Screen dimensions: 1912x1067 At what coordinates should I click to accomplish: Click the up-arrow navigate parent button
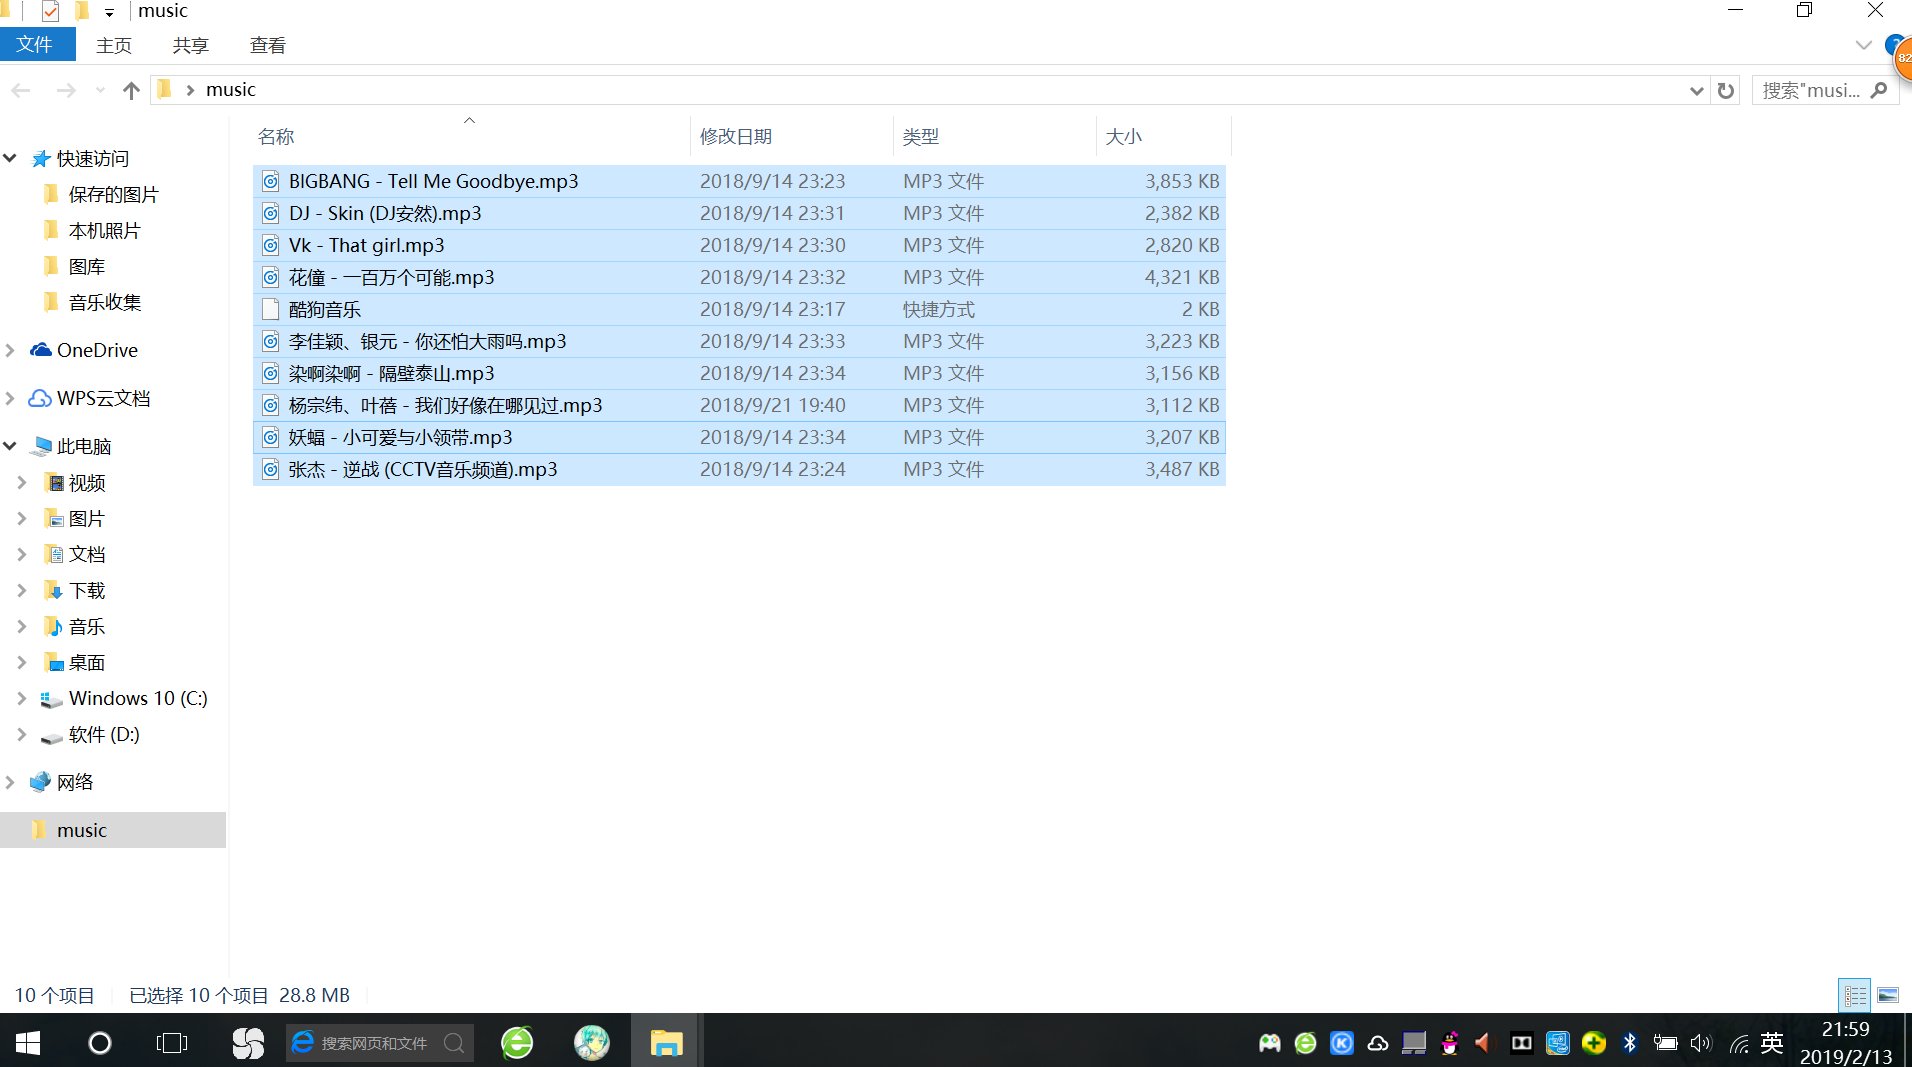click(x=131, y=90)
